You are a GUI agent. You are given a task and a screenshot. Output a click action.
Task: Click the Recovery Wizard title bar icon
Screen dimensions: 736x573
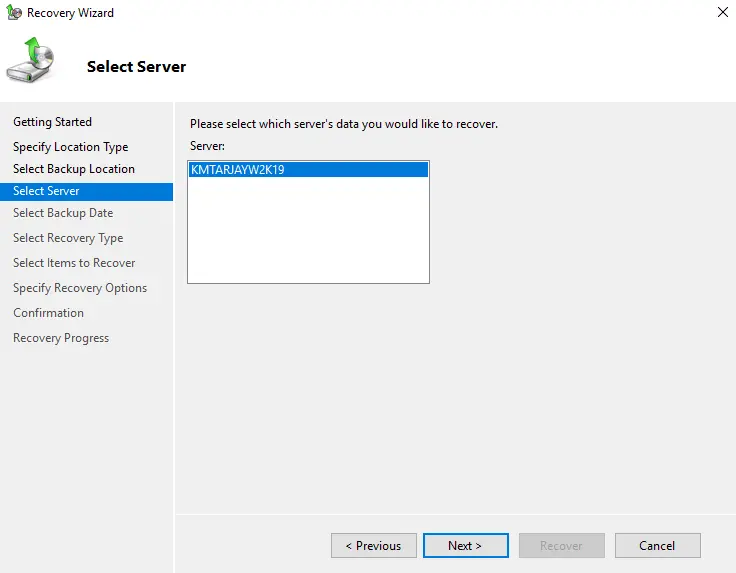pyautogui.click(x=14, y=13)
